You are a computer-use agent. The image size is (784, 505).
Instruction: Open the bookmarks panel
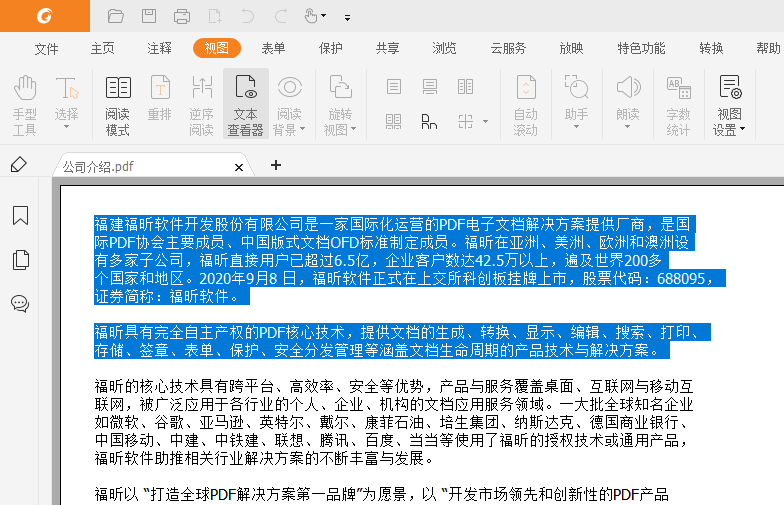coord(20,216)
